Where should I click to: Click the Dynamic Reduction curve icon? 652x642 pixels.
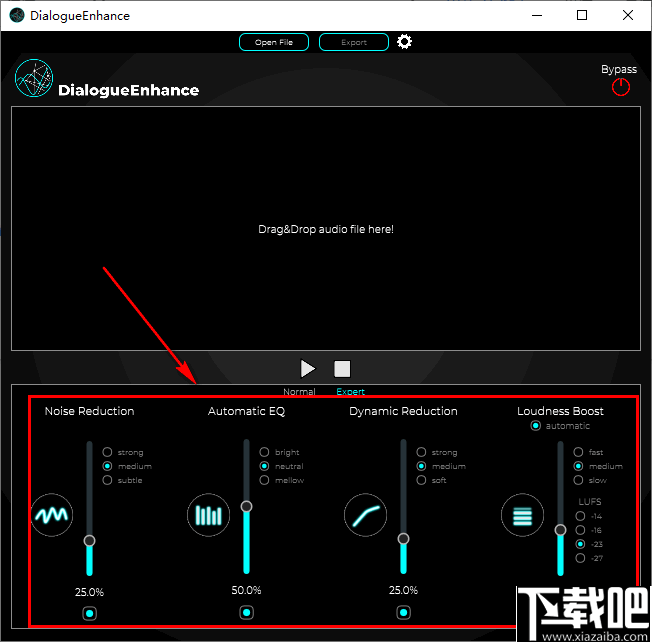coord(366,515)
